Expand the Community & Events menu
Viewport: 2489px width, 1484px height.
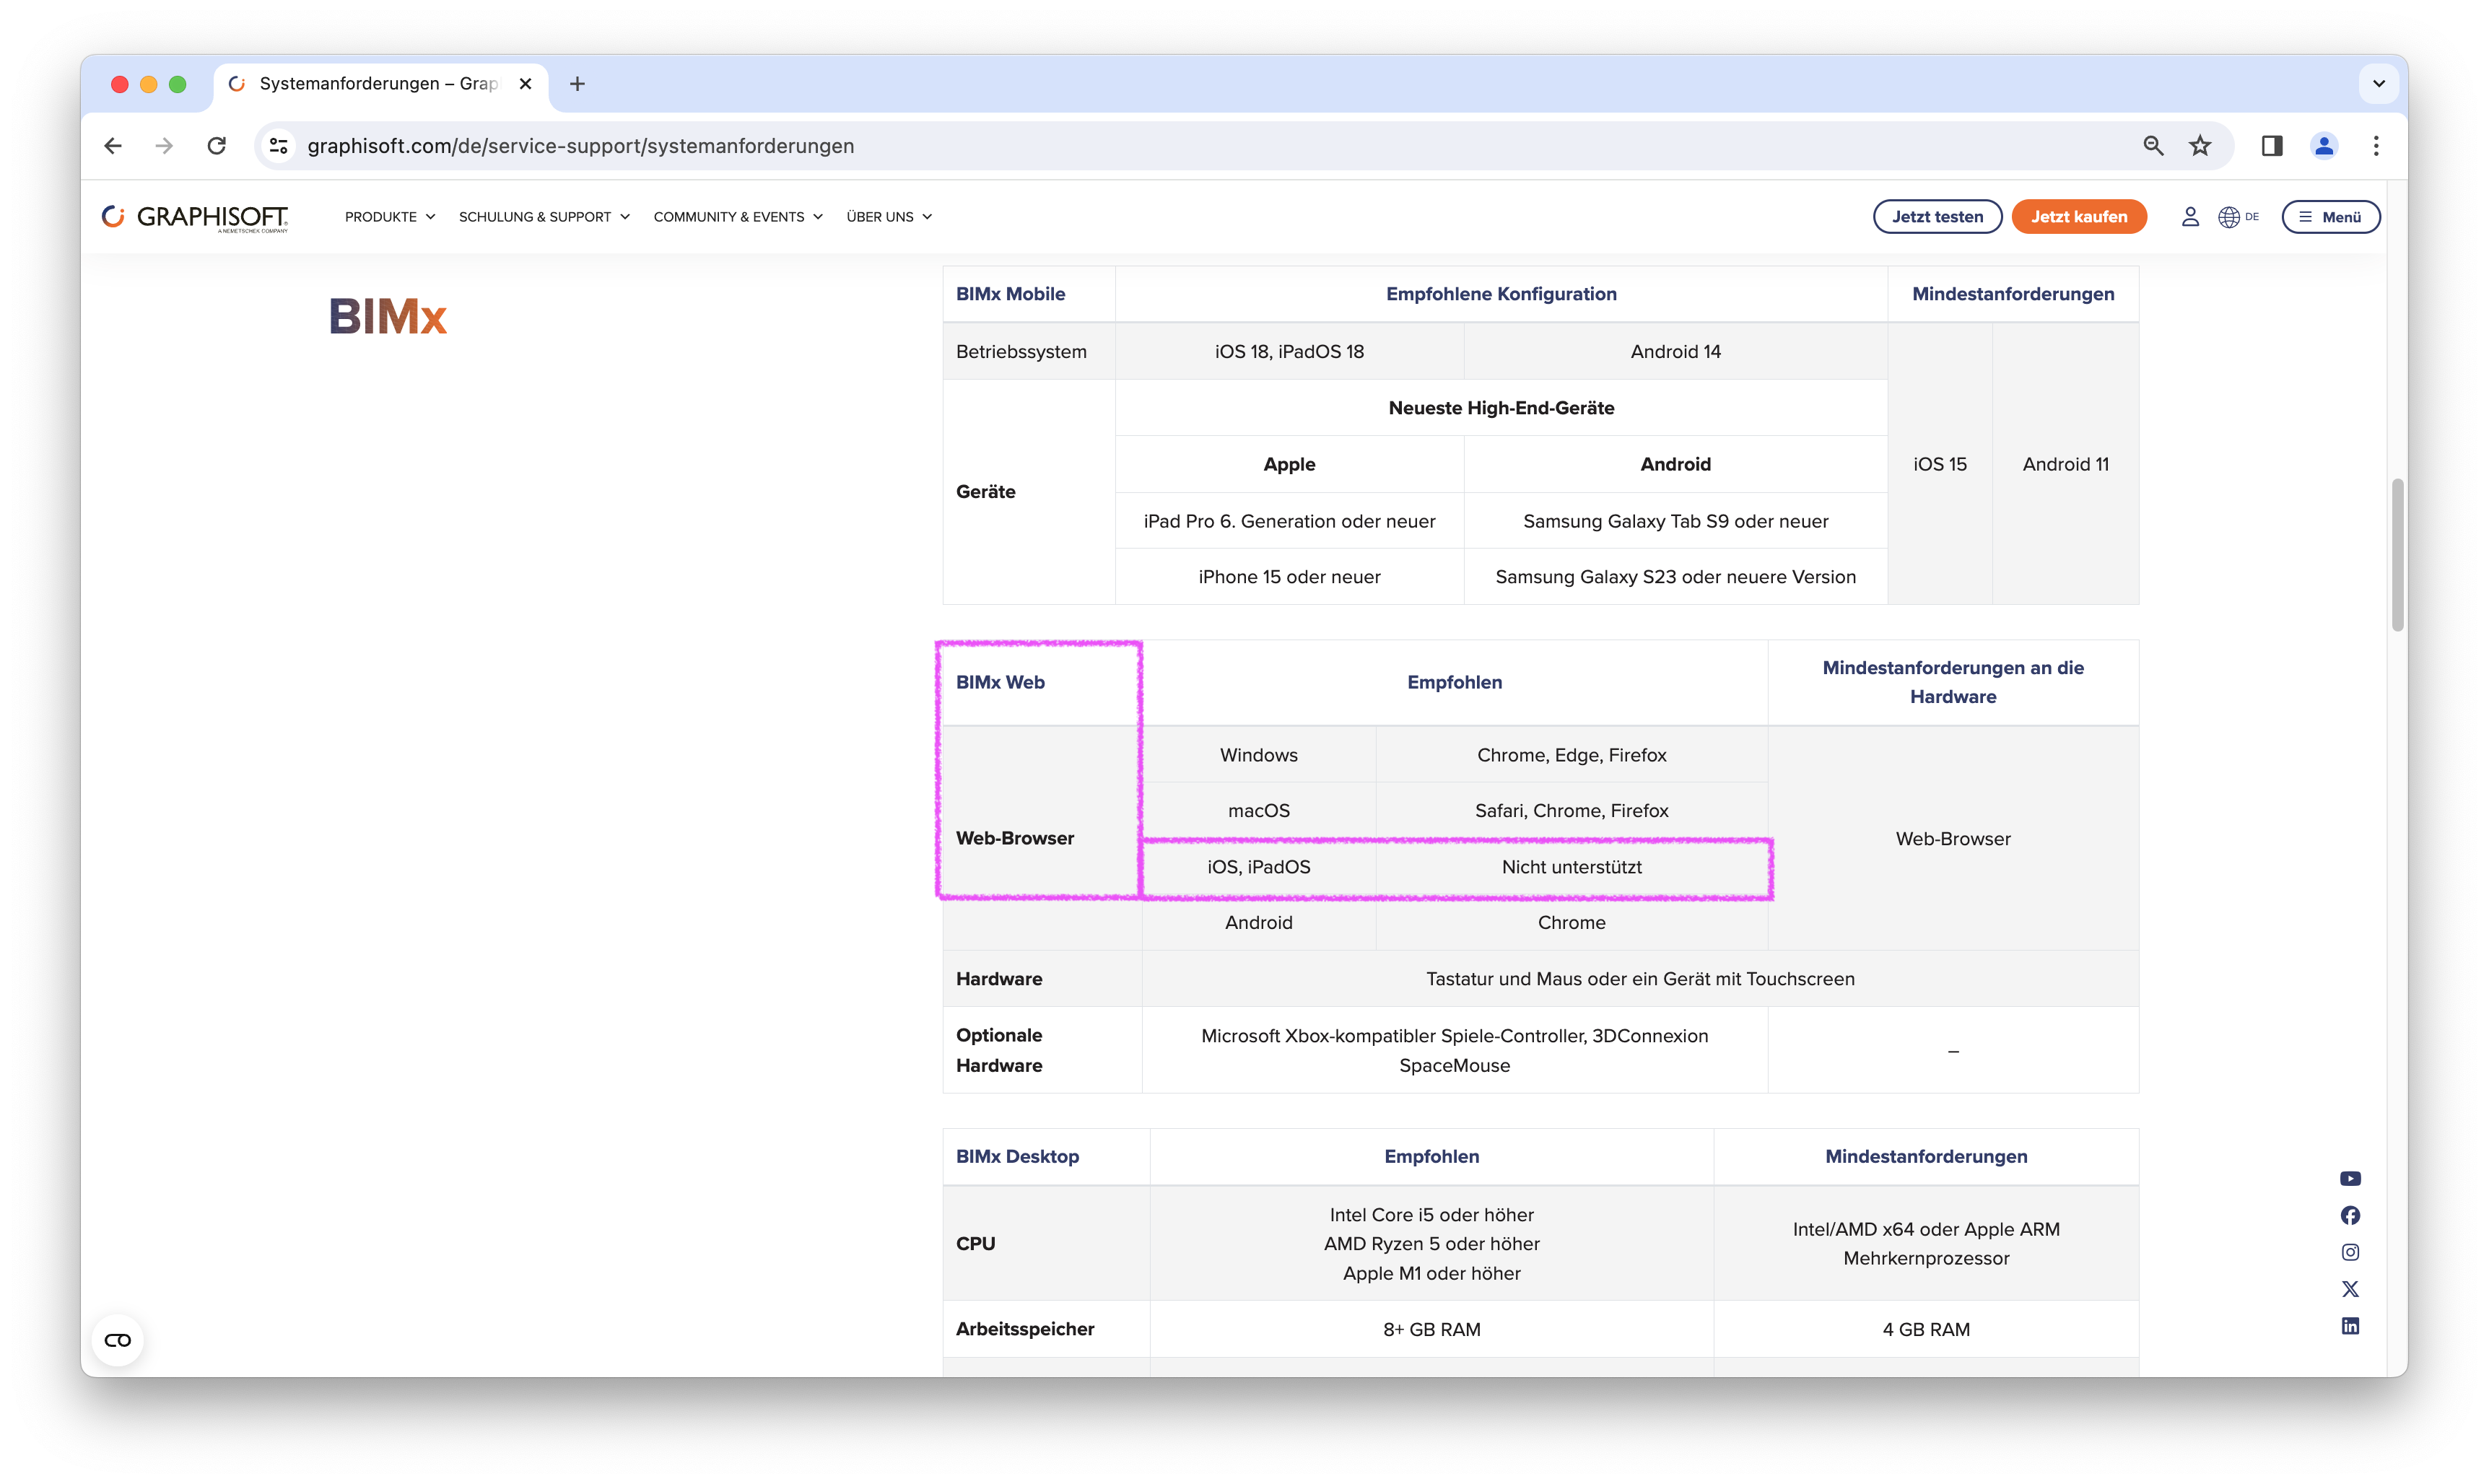click(738, 217)
